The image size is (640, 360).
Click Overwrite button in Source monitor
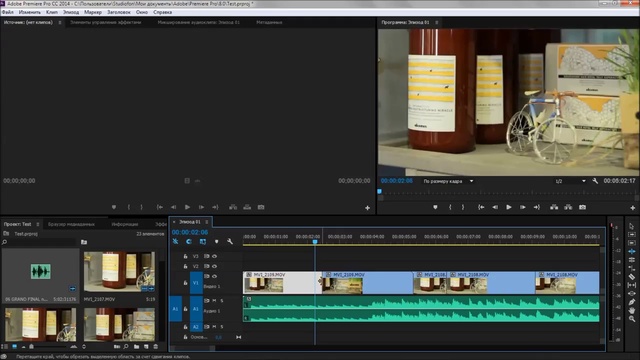(x=247, y=207)
